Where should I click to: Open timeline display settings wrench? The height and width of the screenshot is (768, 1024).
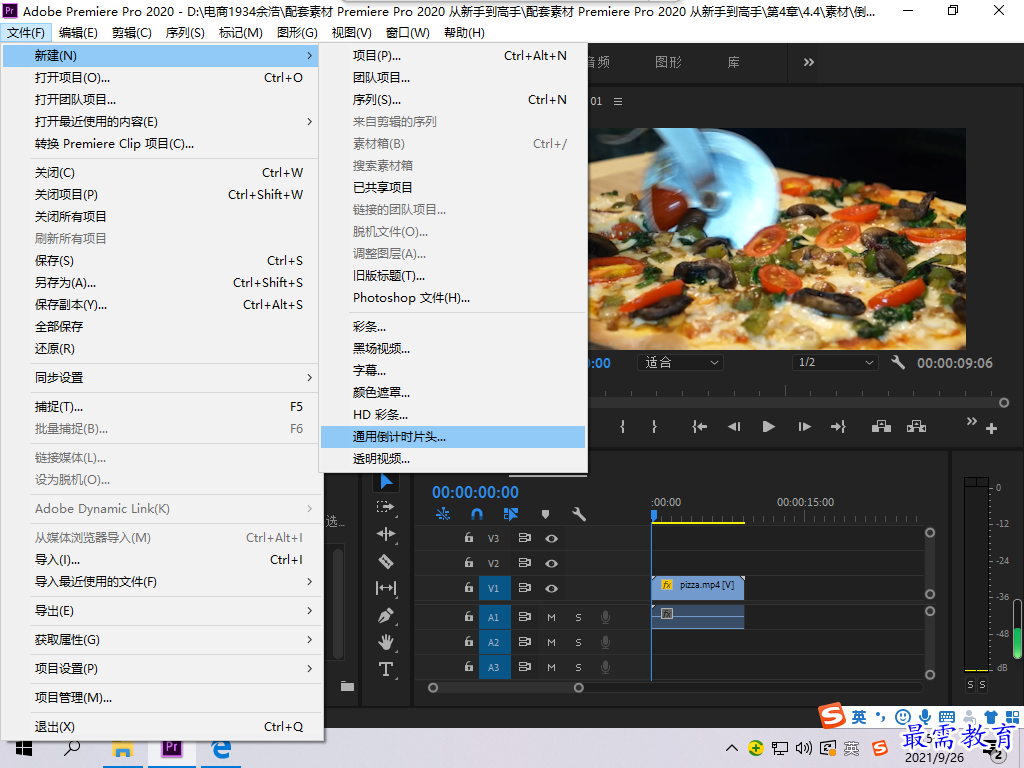coord(579,514)
